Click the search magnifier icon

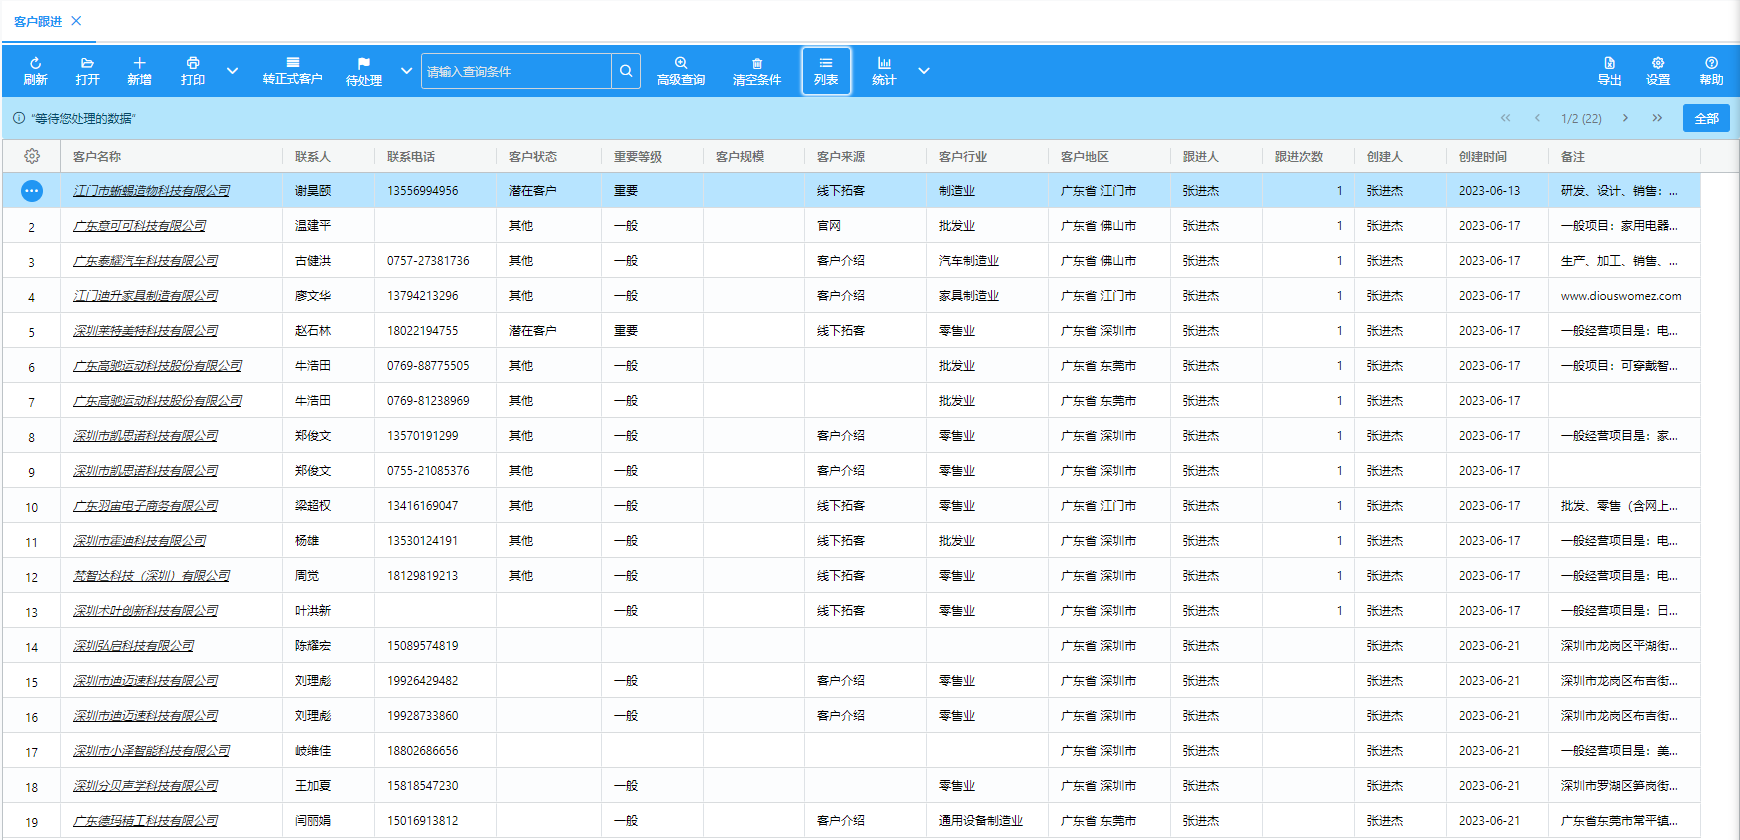[x=626, y=71]
